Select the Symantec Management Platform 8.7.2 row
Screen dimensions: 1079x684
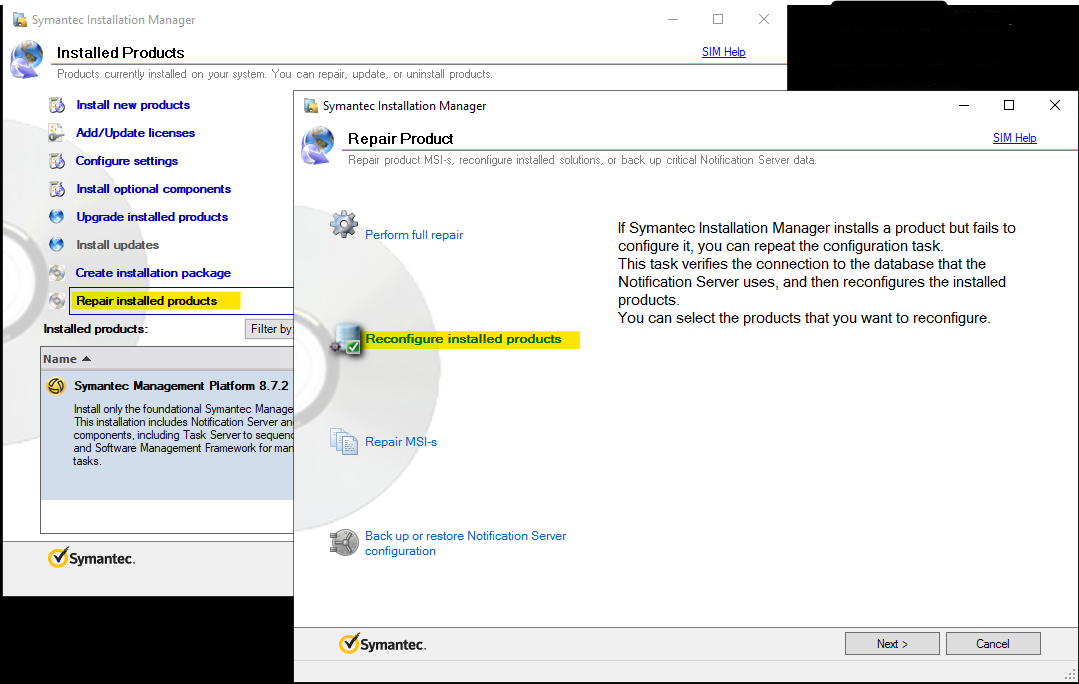click(x=167, y=435)
